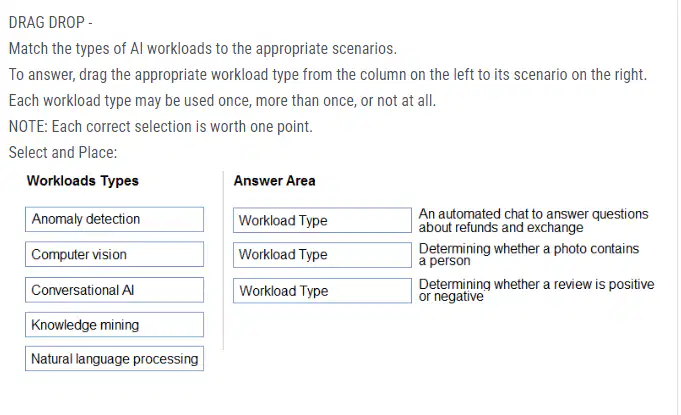681x415 pixels.
Task: Click the Answer Area heading
Action: (x=274, y=181)
